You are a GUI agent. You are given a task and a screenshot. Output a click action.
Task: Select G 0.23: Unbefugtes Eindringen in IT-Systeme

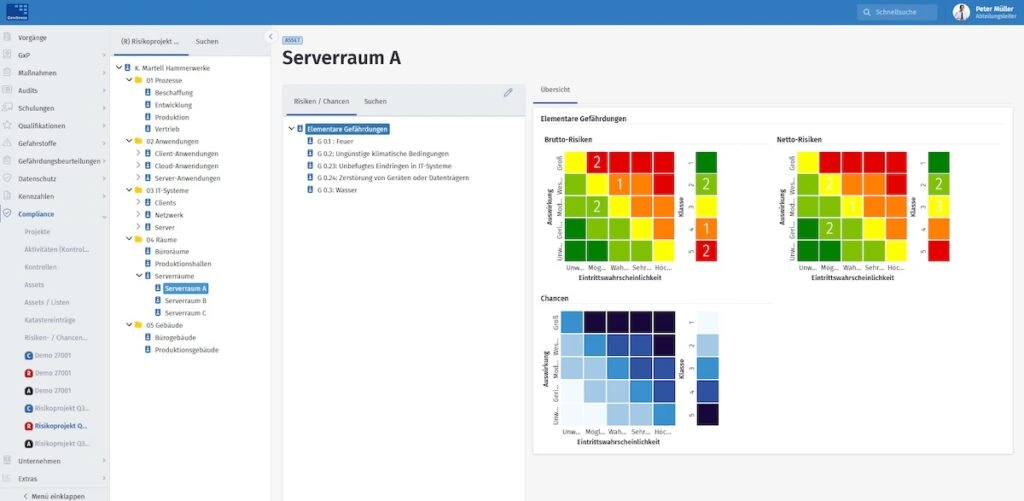[384, 166]
